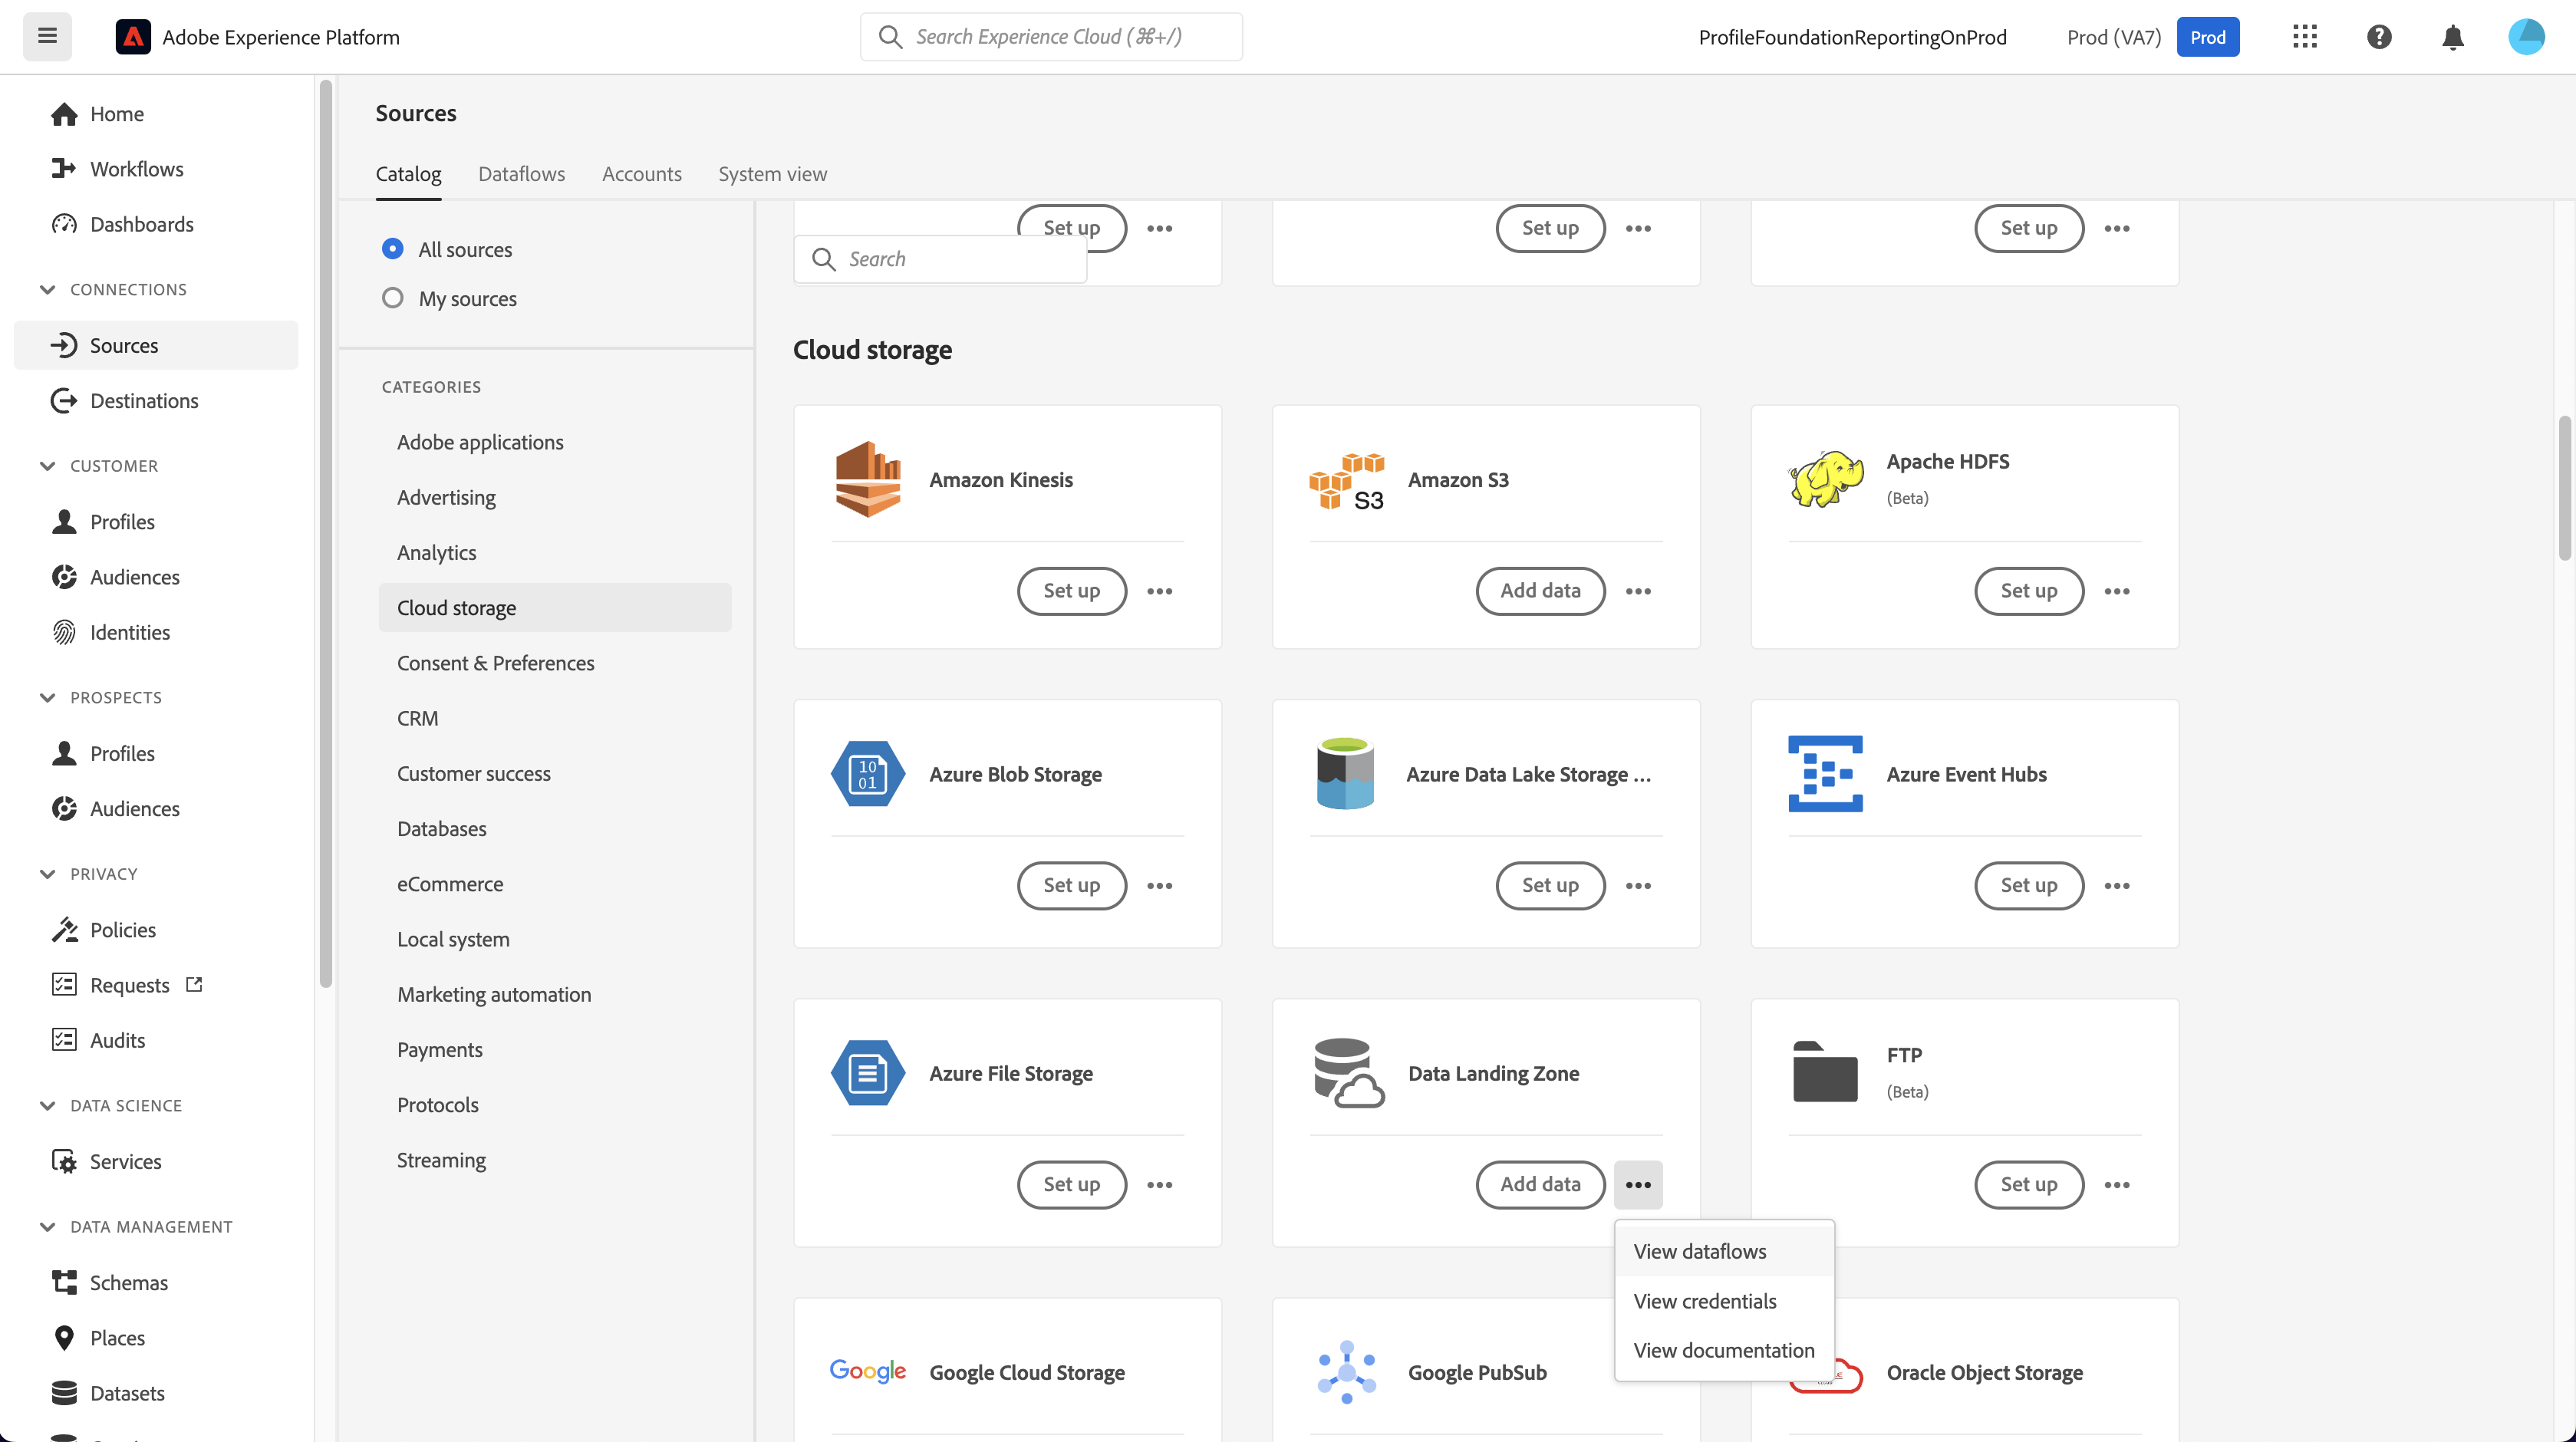Viewport: 2576px width, 1442px height.
Task: Click Set up for Azure Data Lake Storage
Action: click(x=1550, y=886)
